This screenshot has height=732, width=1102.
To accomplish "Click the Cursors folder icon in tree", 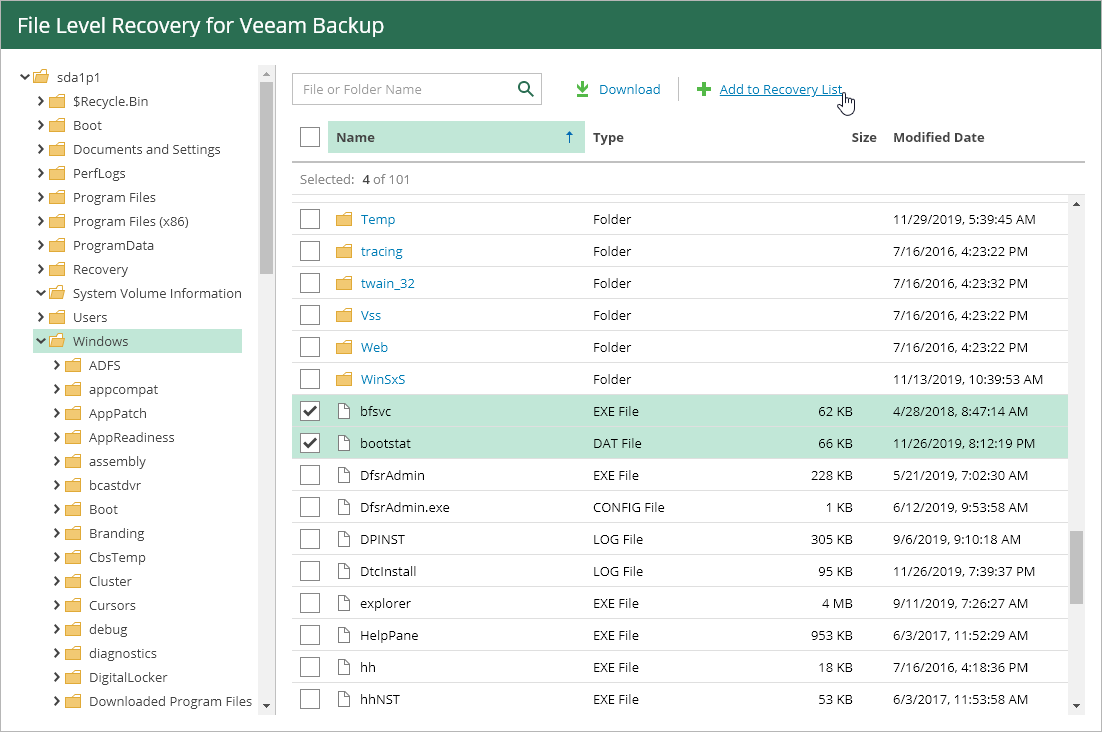I will (73, 606).
